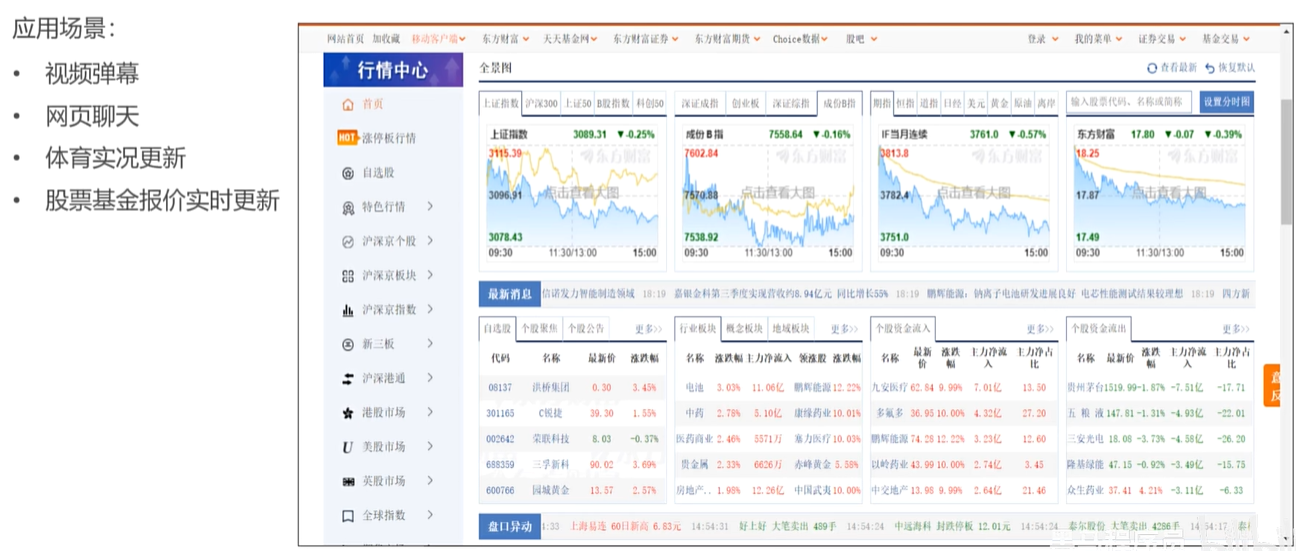Image resolution: width=1296 pixels, height=551 pixels.
Task: Expand the 新三板 submenu arrow
Action: (430, 343)
